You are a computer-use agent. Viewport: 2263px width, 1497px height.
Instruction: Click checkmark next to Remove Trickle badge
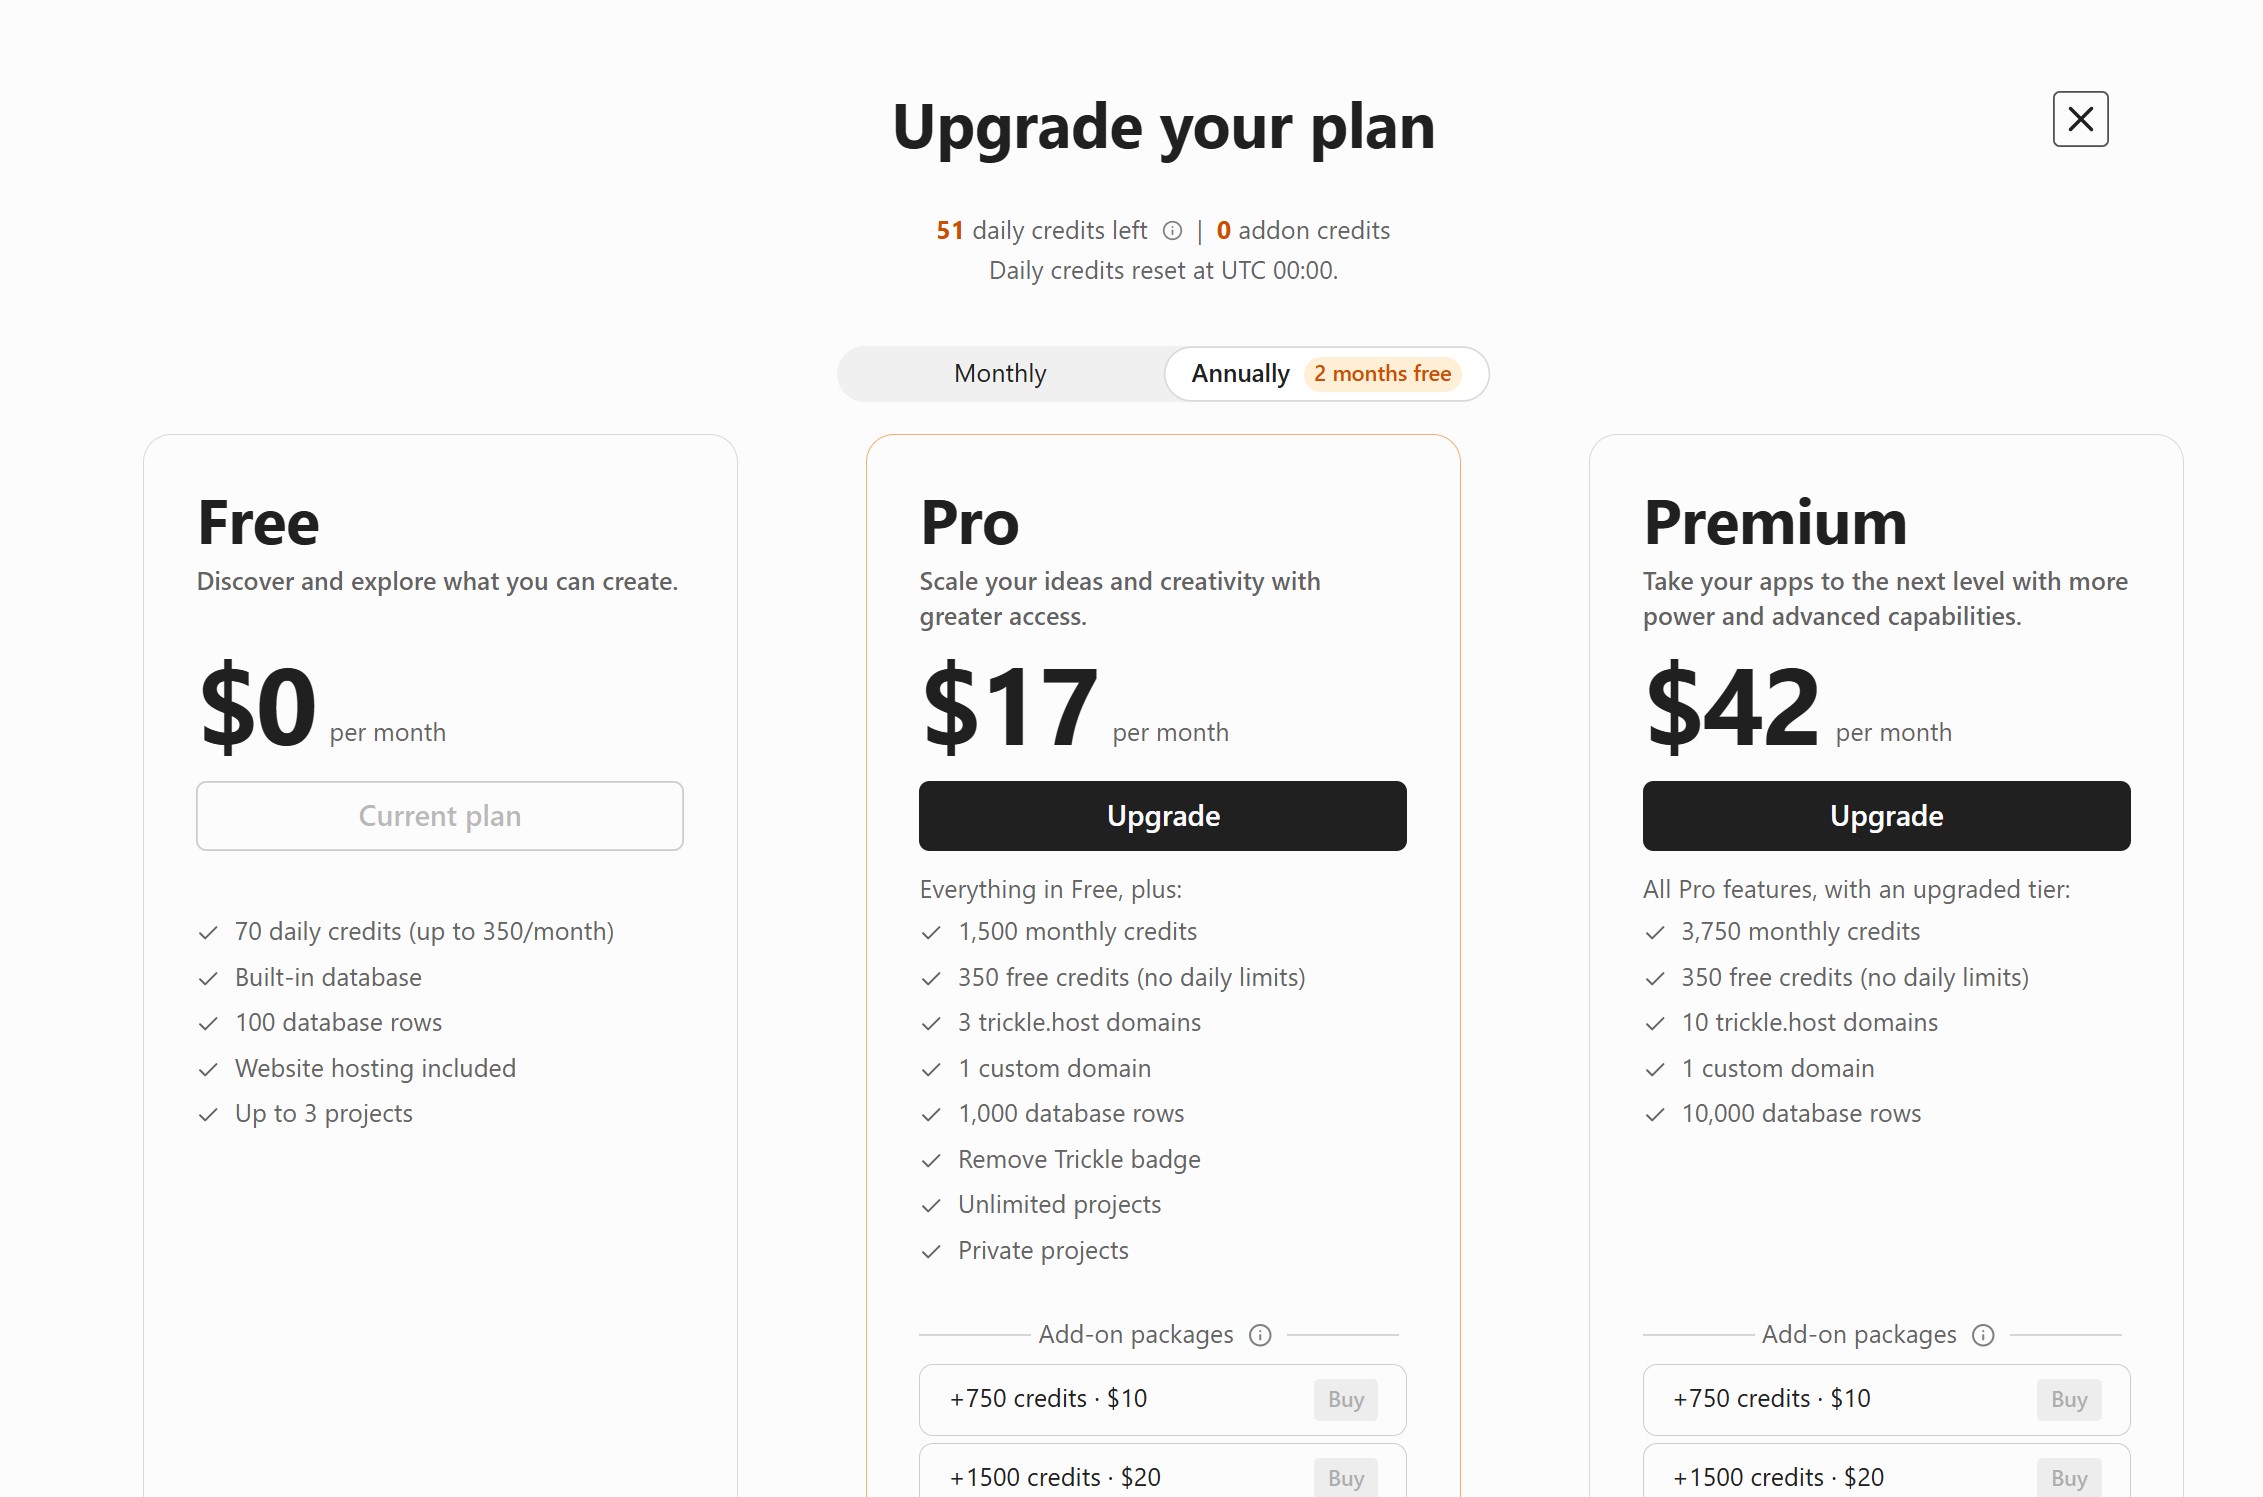[931, 1160]
